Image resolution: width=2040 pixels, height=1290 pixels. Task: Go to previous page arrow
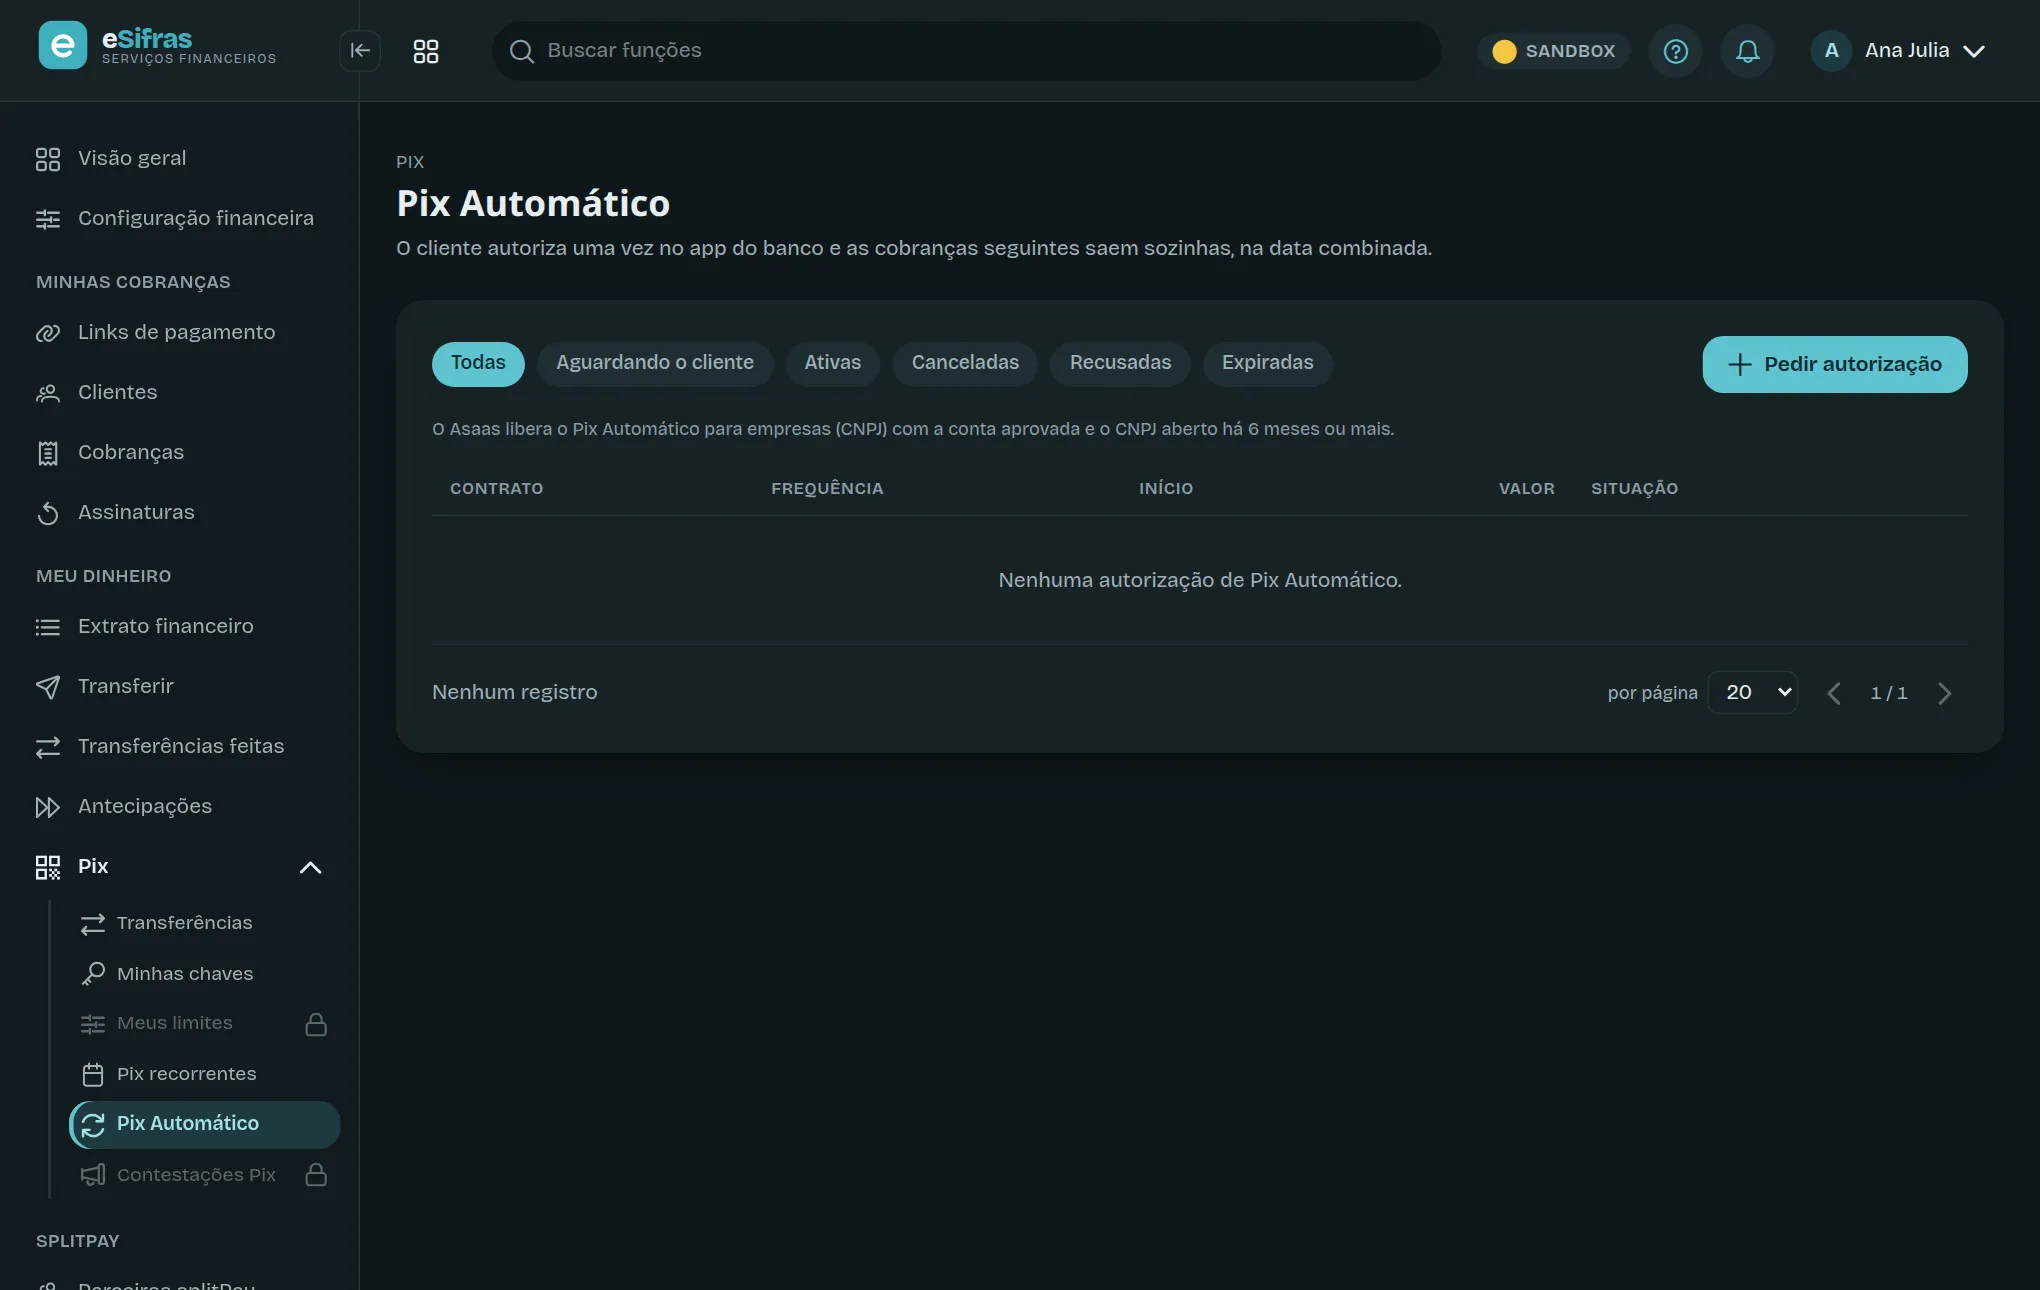(1834, 693)
